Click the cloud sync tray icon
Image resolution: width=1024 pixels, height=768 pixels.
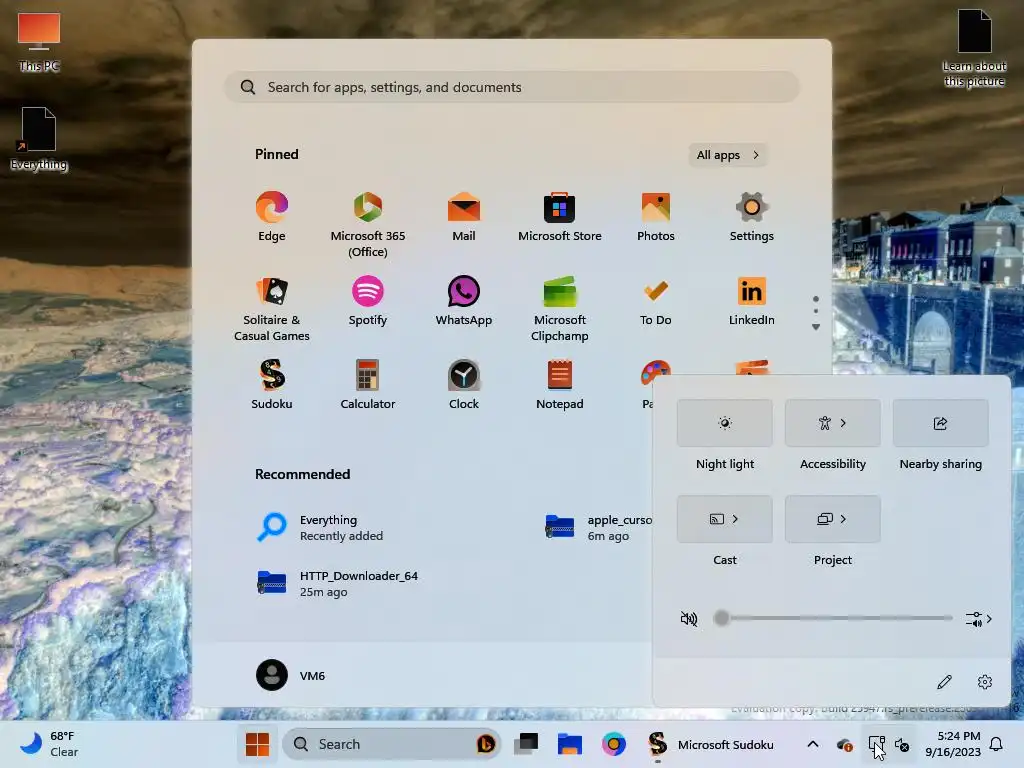[844, 744]
